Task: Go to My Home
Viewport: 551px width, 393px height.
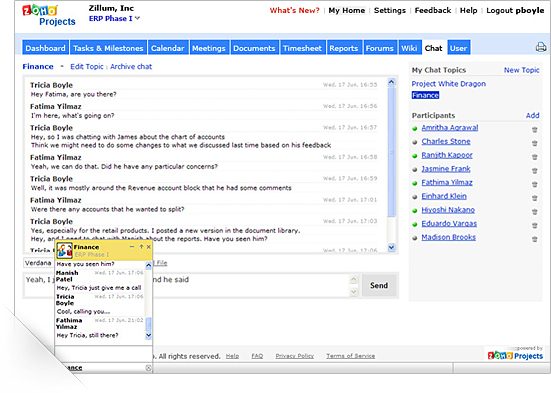Action: [x=347, y=11]
